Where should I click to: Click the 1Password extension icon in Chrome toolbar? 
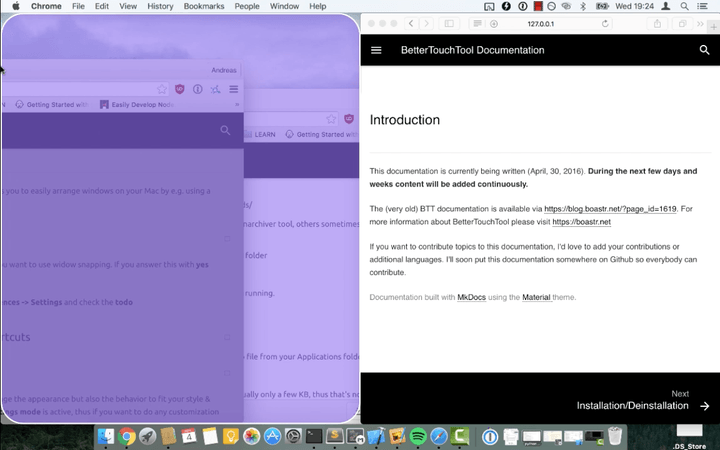click(197, 89)
